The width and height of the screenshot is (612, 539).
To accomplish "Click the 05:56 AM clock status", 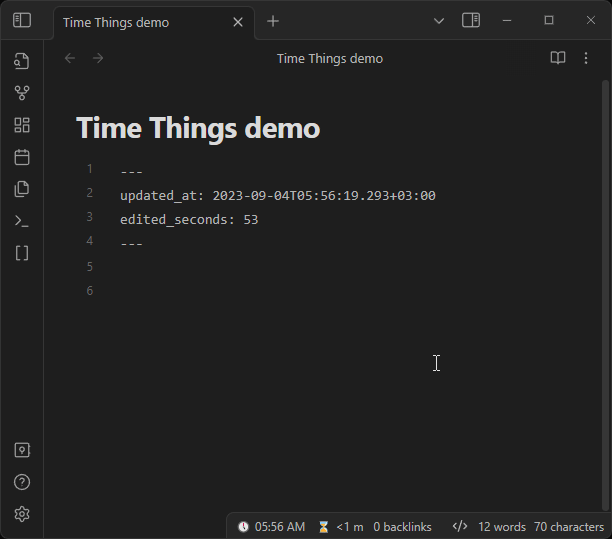I will [x=280, y=527].
